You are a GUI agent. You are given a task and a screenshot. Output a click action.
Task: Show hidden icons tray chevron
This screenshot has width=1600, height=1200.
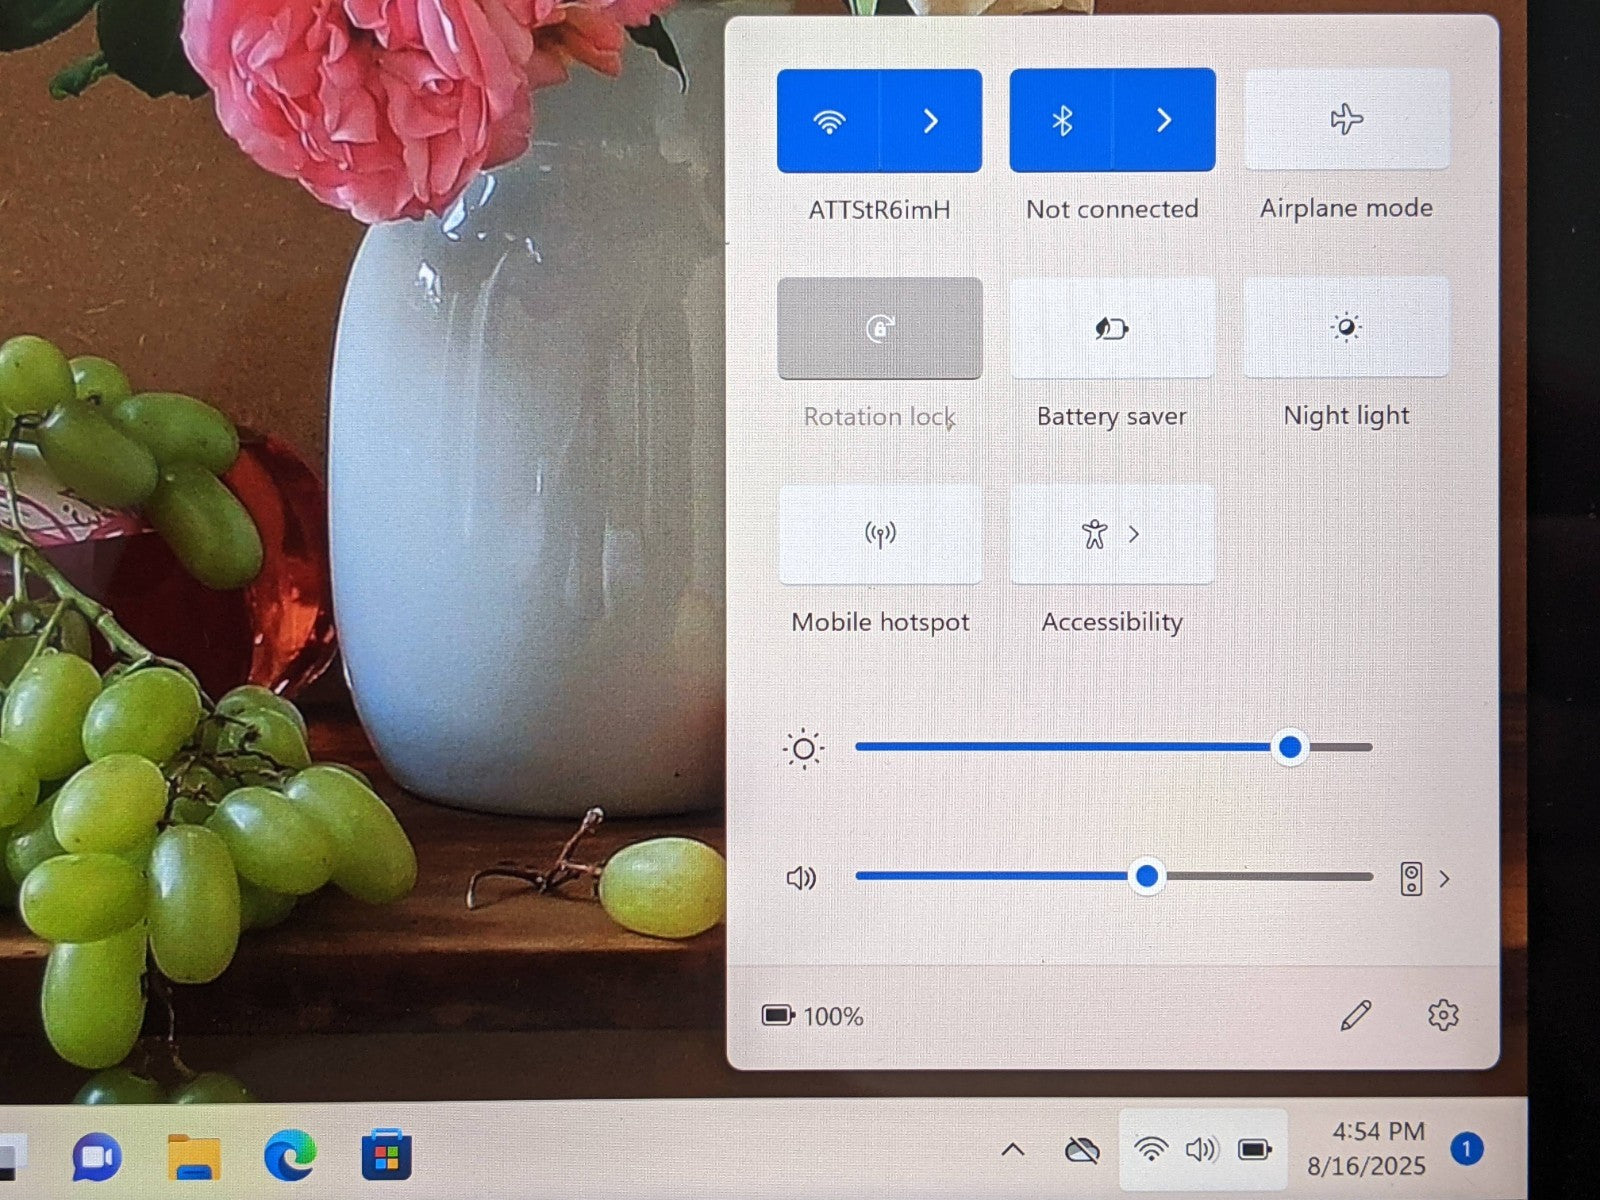pos(1012,1150)
